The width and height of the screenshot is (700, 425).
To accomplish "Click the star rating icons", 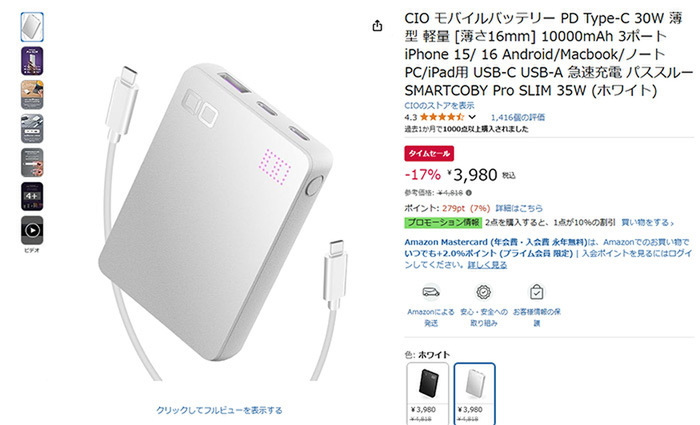I will [442, 117].
